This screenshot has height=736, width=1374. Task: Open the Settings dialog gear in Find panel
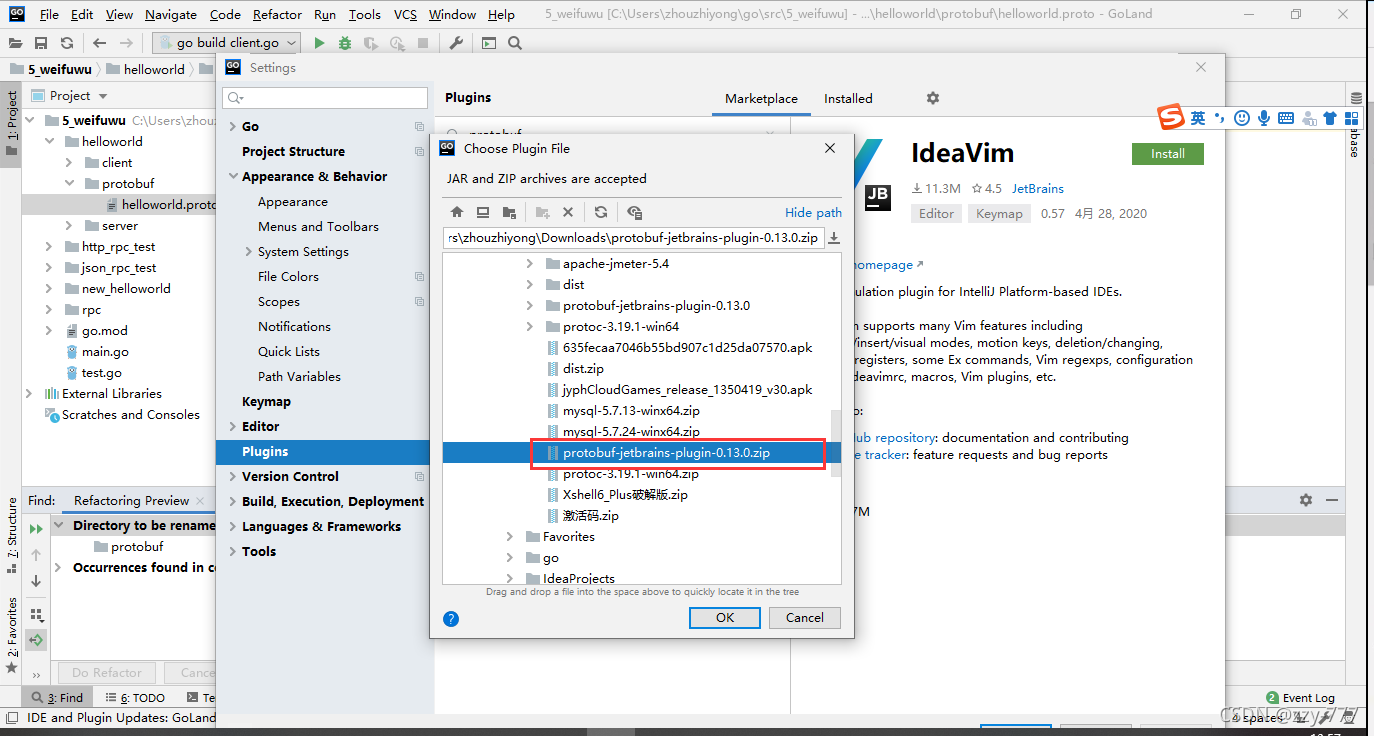(1305, 500)
